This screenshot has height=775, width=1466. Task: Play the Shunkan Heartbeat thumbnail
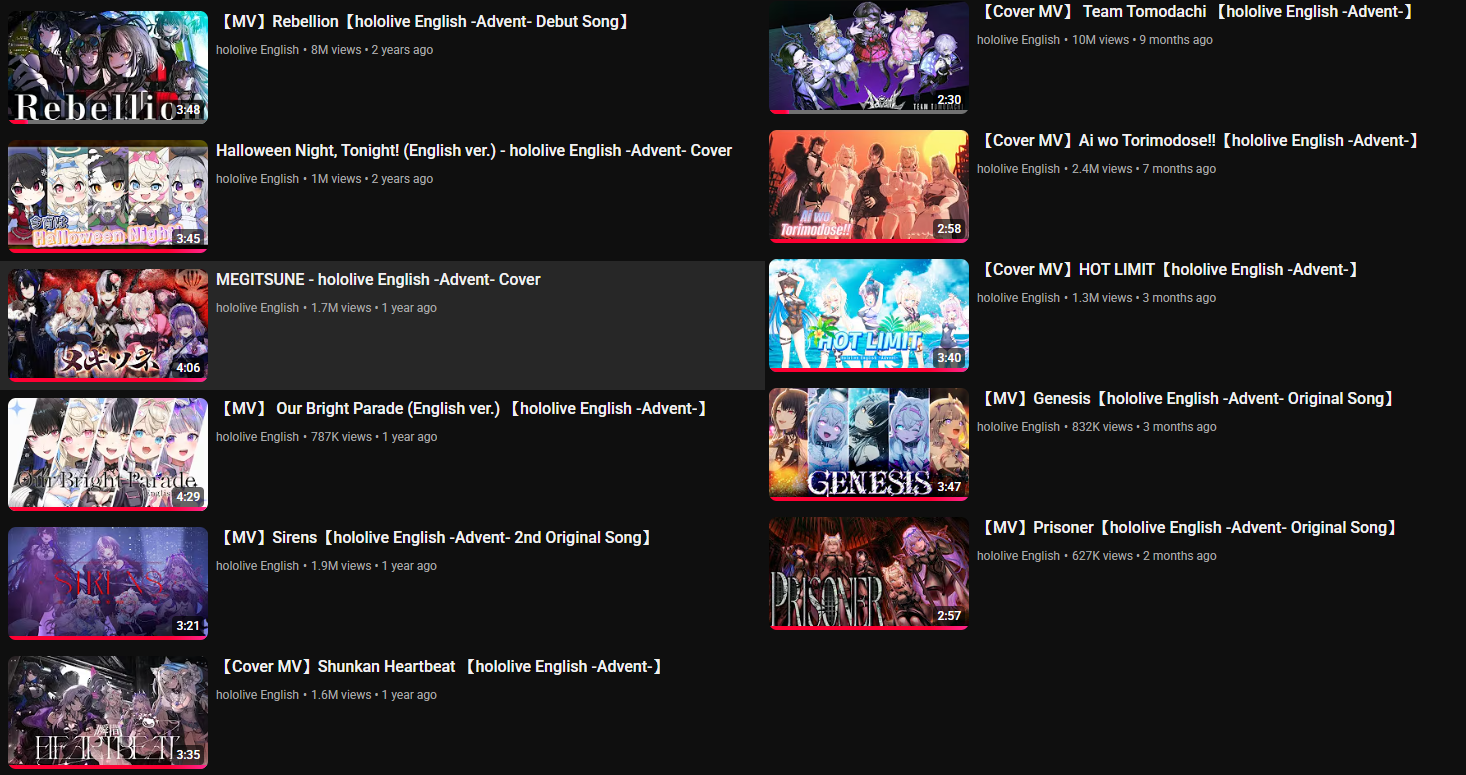(x=108, y=712)
